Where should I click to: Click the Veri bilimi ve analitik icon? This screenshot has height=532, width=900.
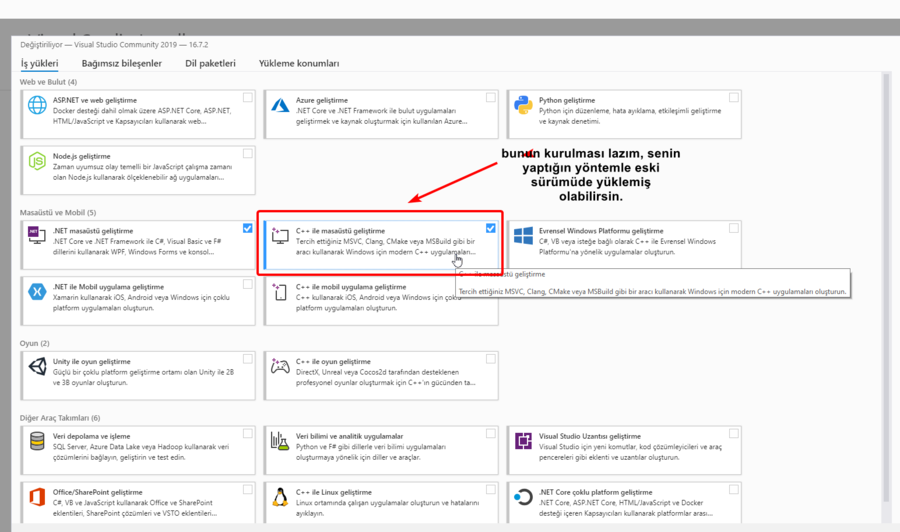(280, 441)
